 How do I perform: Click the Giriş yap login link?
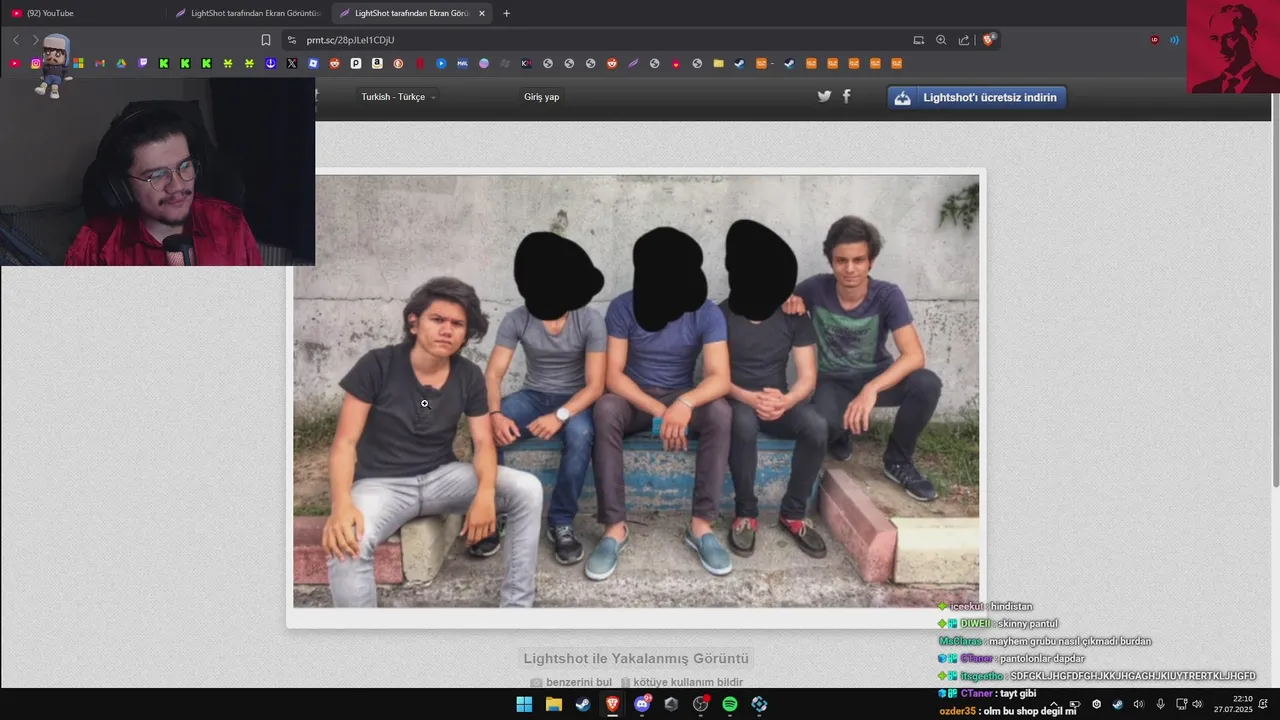coord(541,97)
